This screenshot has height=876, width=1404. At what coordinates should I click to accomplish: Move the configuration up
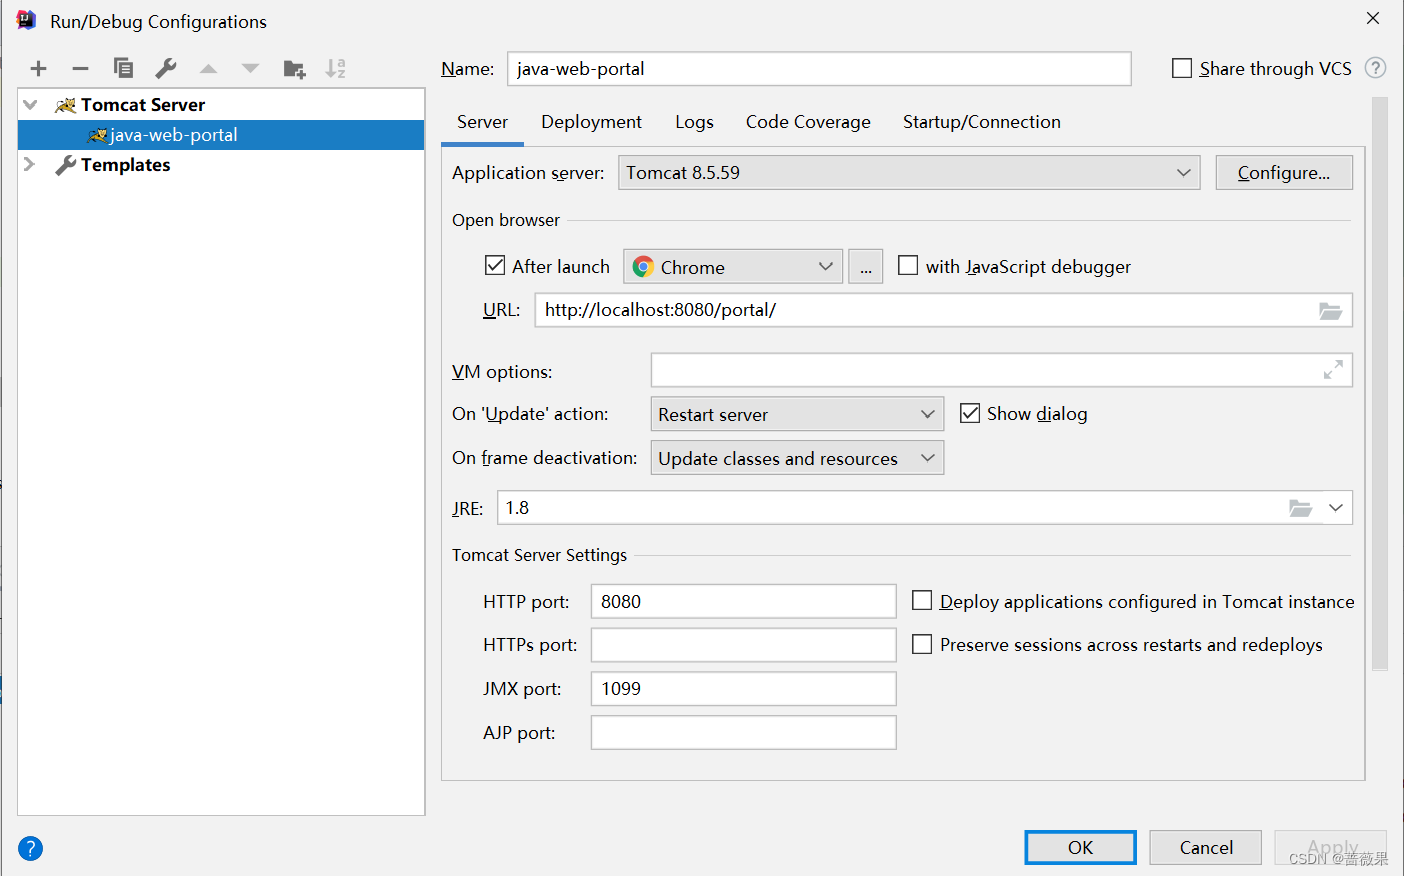tap(208, 68)
